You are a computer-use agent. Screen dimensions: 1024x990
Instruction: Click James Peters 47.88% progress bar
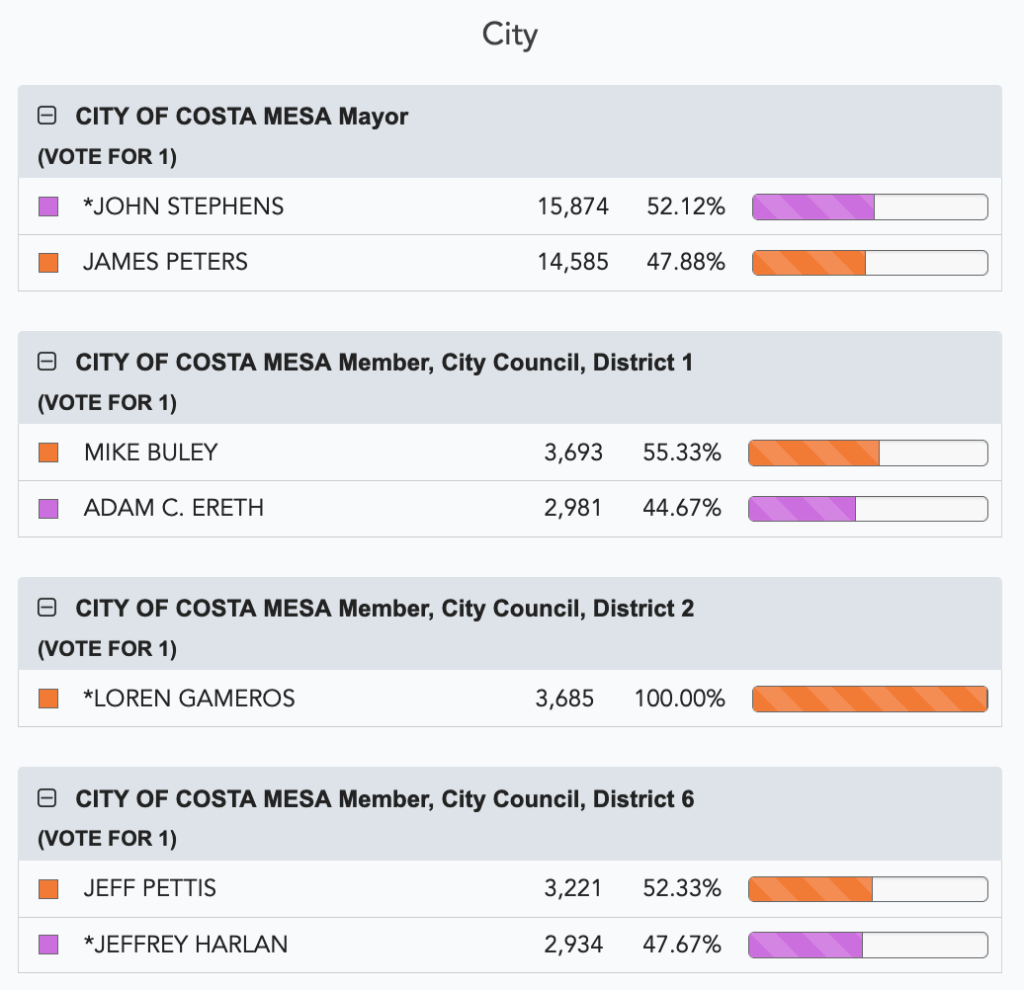(869, 263)
